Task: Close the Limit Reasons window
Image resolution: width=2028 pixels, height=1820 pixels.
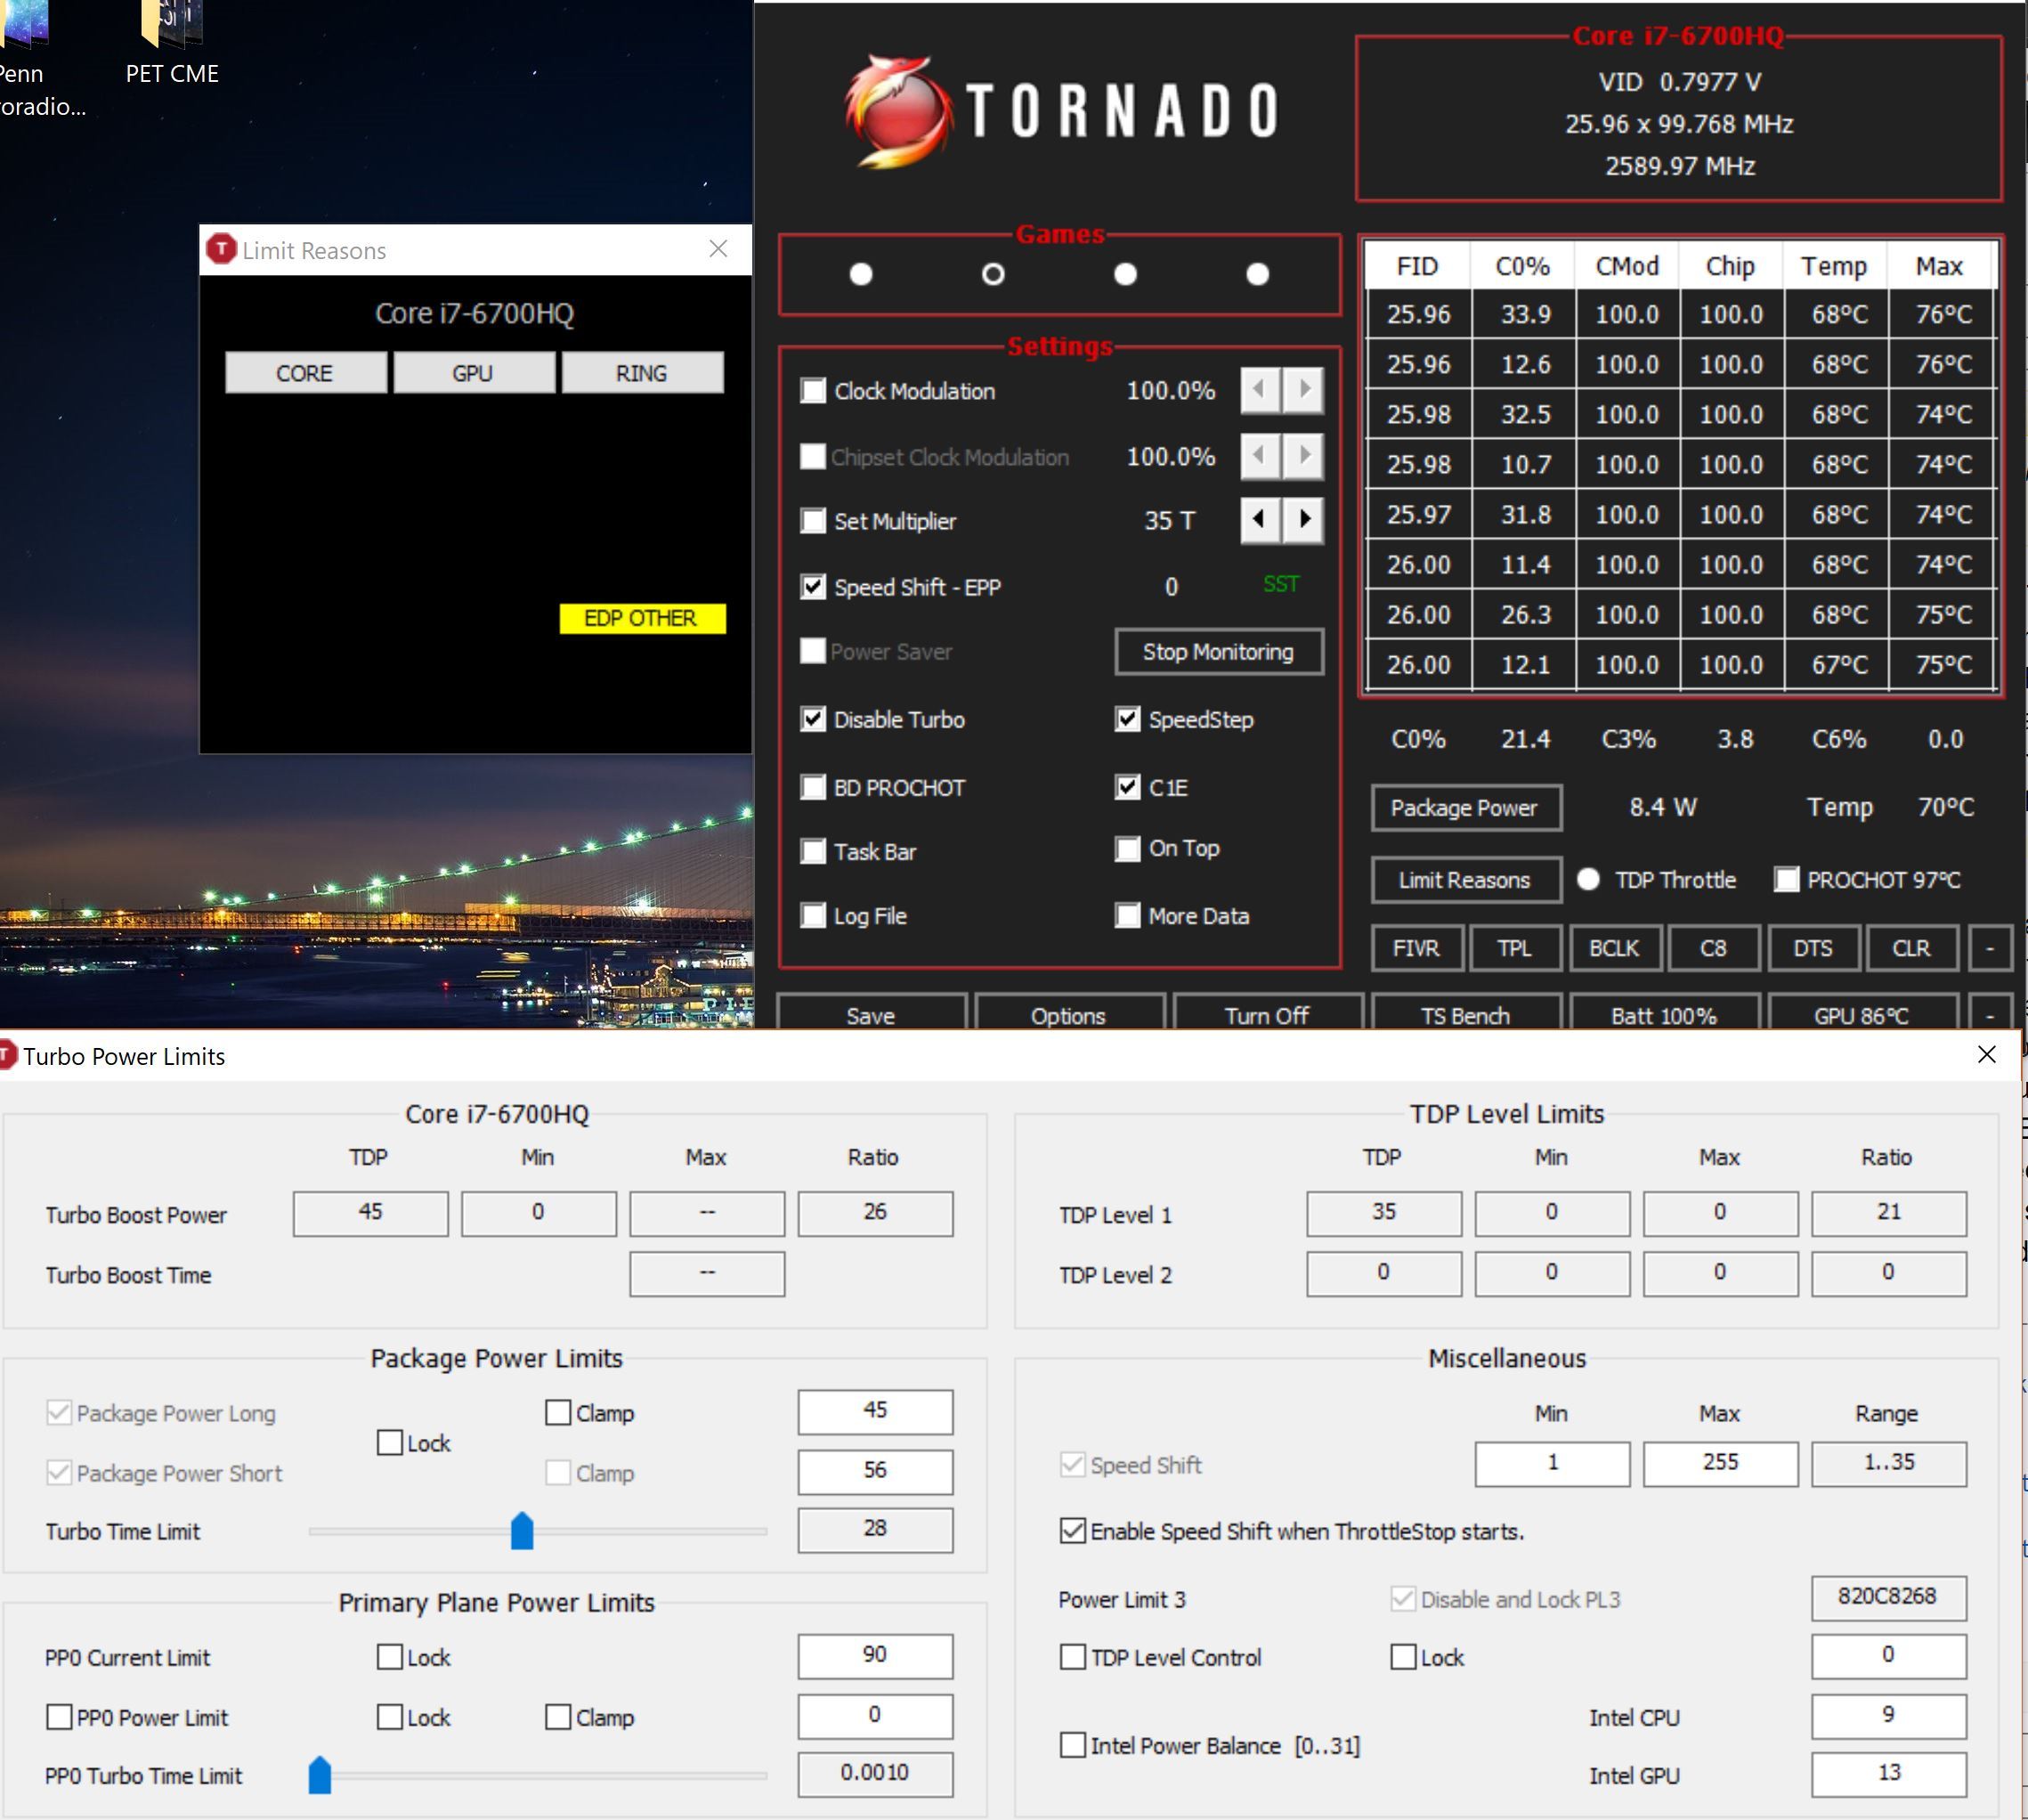Action: tap(718, 249)
